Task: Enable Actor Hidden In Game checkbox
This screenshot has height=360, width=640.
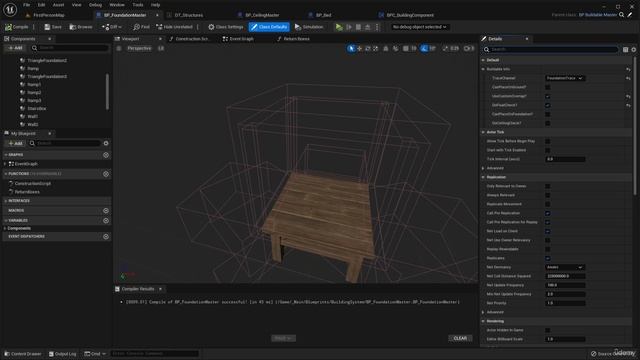Action: tap(548, 330)
